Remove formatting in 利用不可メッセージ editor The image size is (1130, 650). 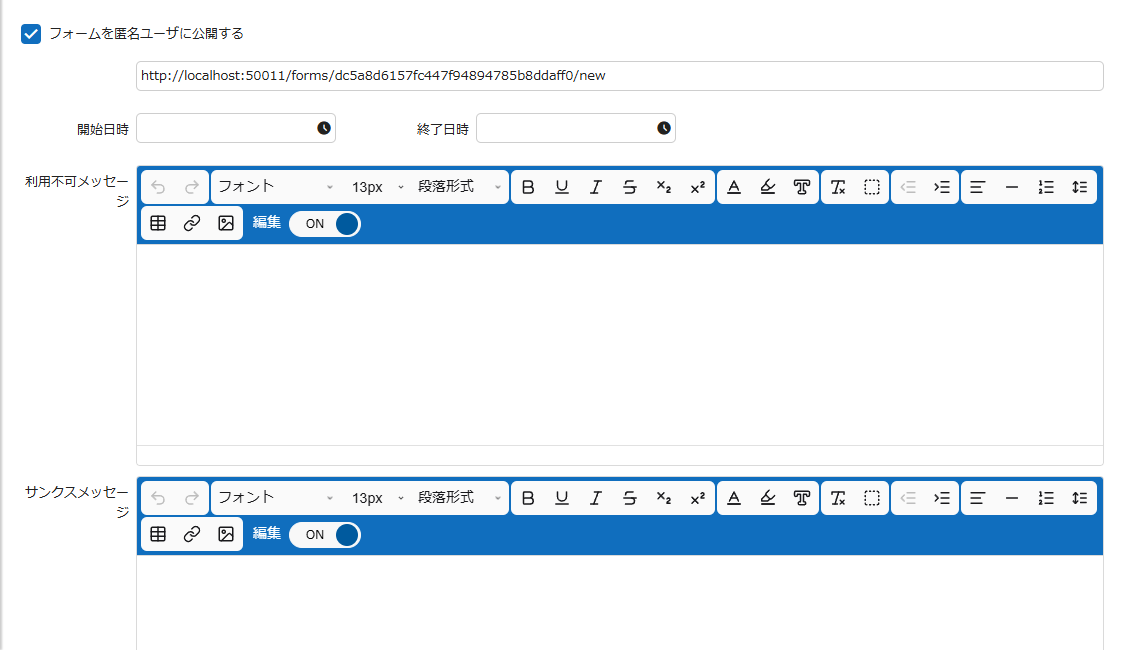pos(837,187)
